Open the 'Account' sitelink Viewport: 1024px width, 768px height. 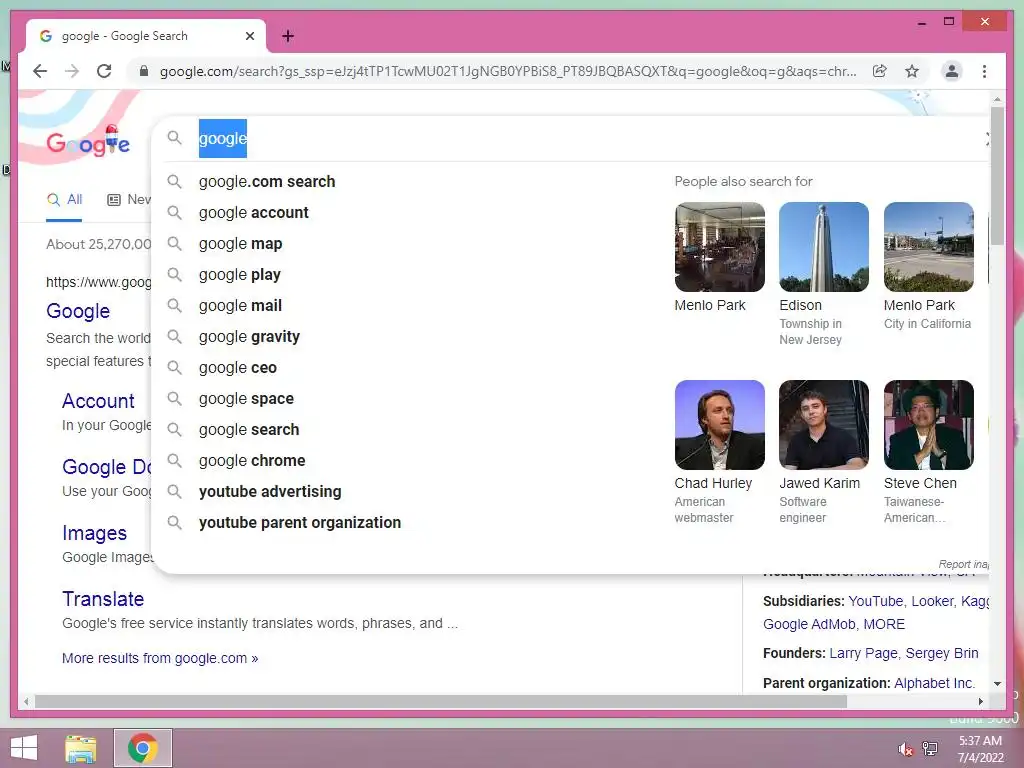98,400
